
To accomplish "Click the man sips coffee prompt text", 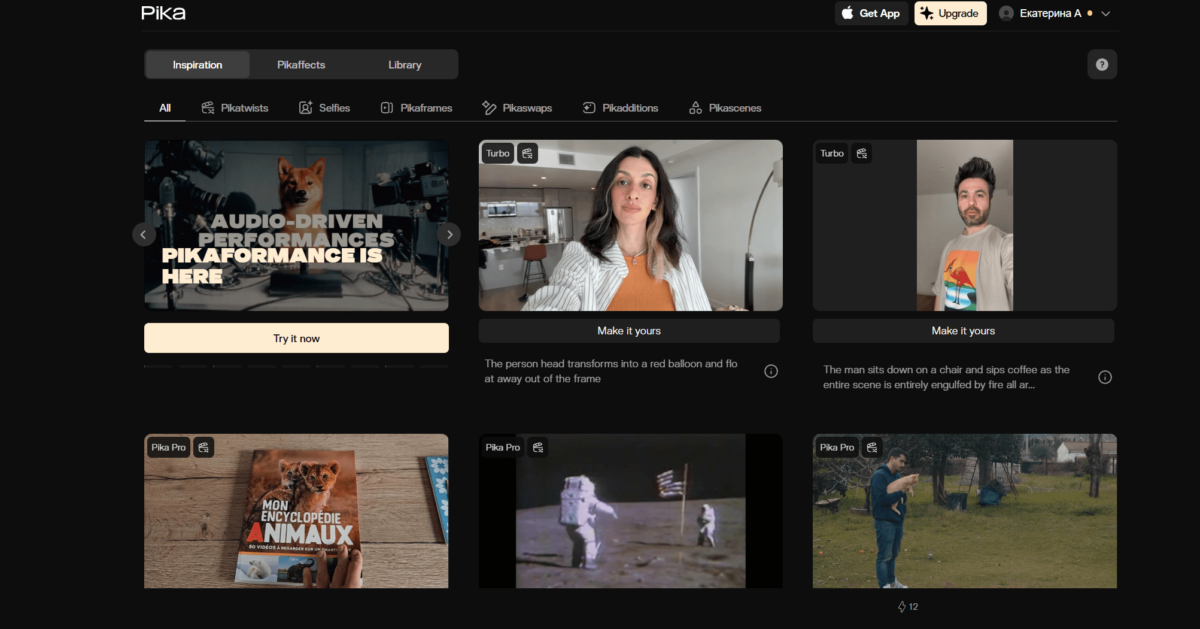I will 946,377.
